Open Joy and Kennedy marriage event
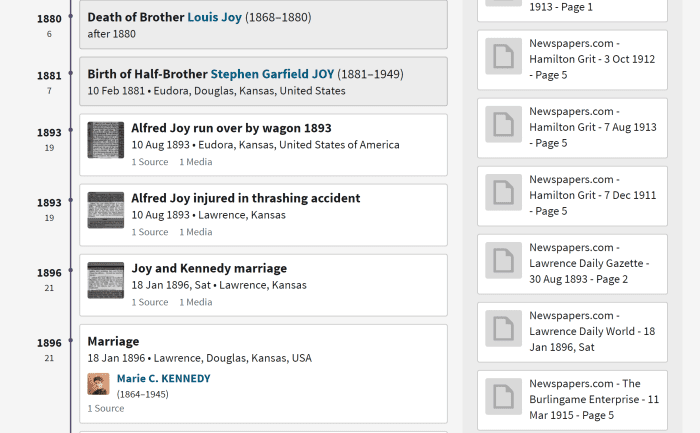The image size is (700, 433). pyautogui.click(x=209, y=268)
